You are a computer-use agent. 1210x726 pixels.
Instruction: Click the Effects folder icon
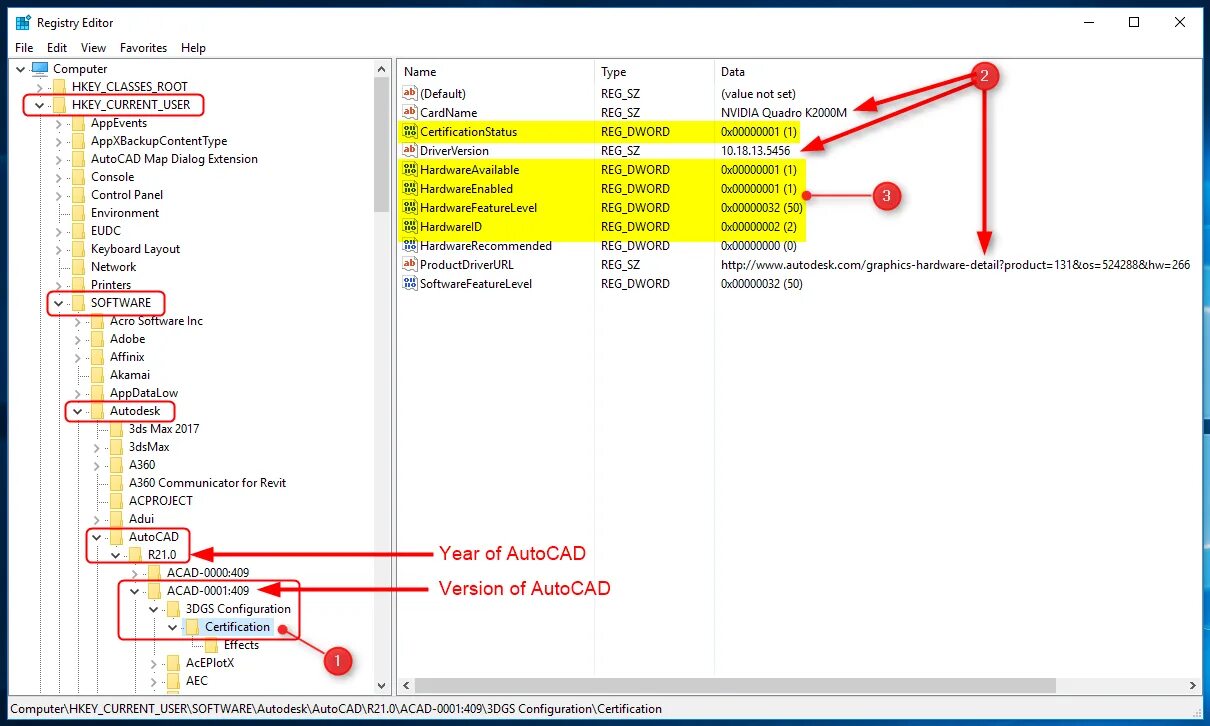212,645
